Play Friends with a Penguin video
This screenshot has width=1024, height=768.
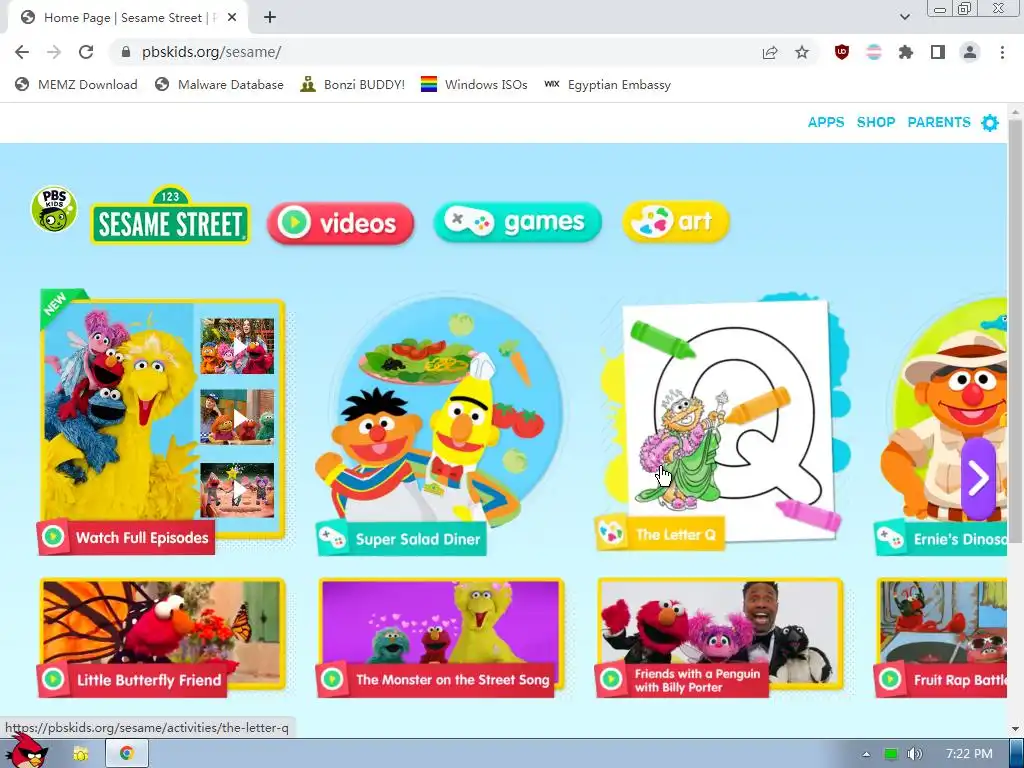pos(720,638)
